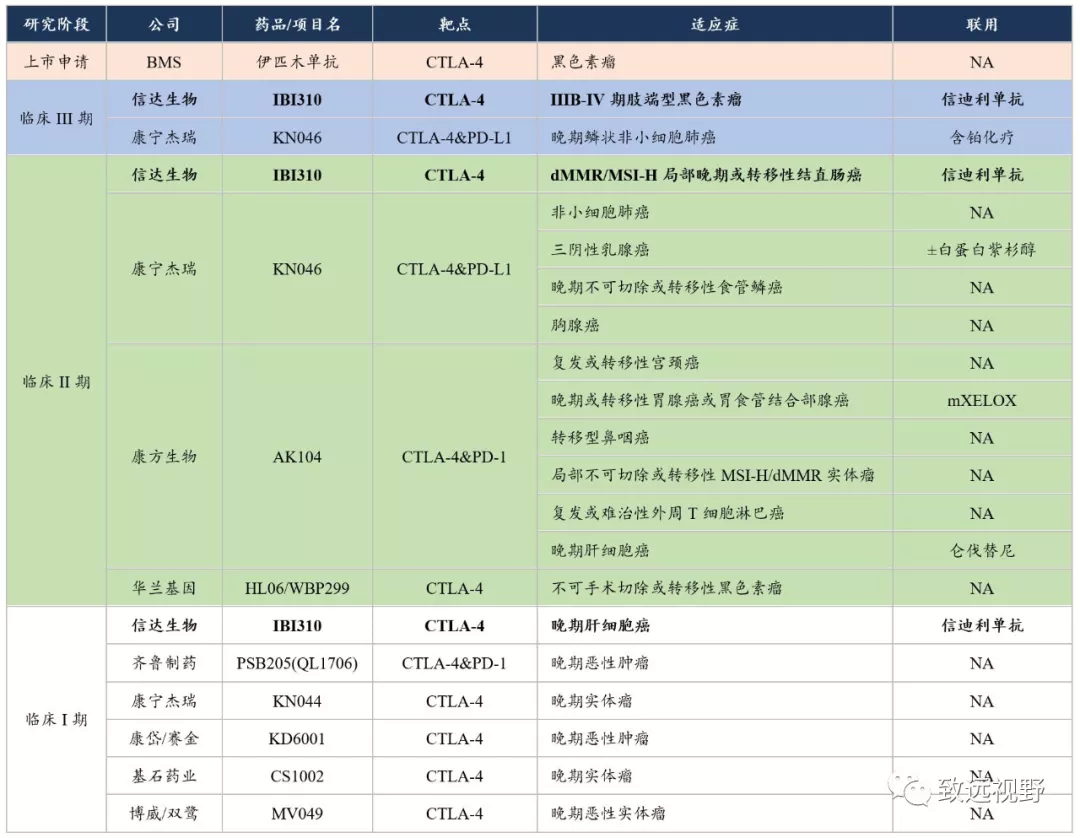
Task: Click 晚期肝细胞癌 in the 临床 I 期 section
Action: 715,625
